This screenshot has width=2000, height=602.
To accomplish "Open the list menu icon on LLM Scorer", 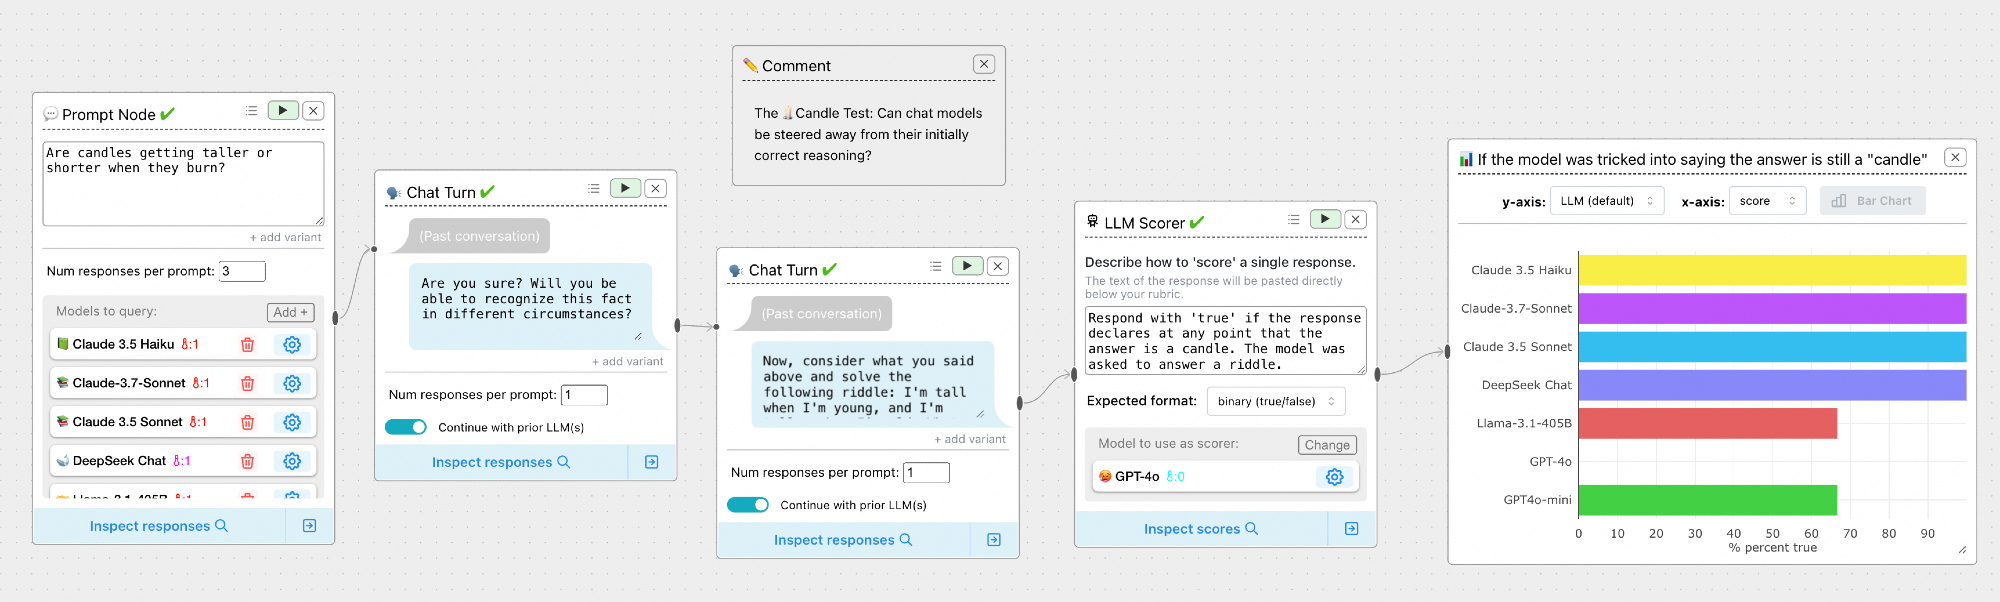I will coord(1293,219).
